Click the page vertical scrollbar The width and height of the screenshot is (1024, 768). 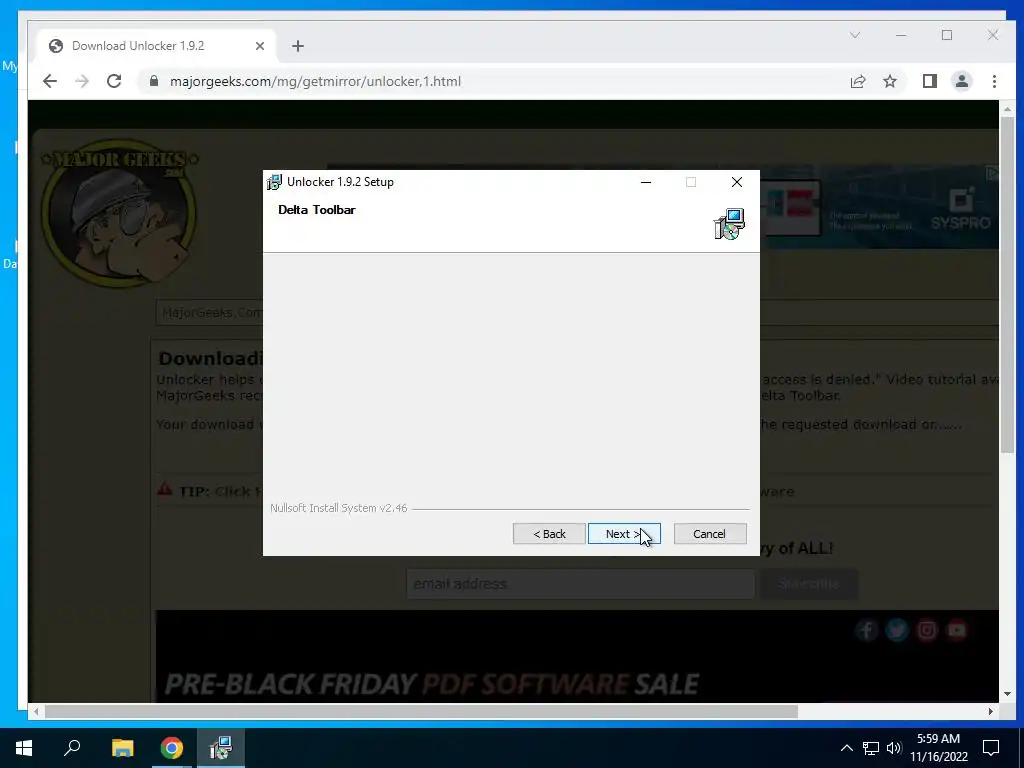coord(1007,284)
